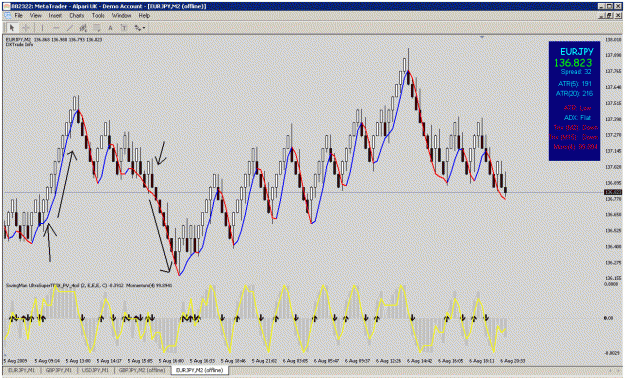625x378 pixels.
Task: Click the Mom(4) value line
Action: point(576,147)
